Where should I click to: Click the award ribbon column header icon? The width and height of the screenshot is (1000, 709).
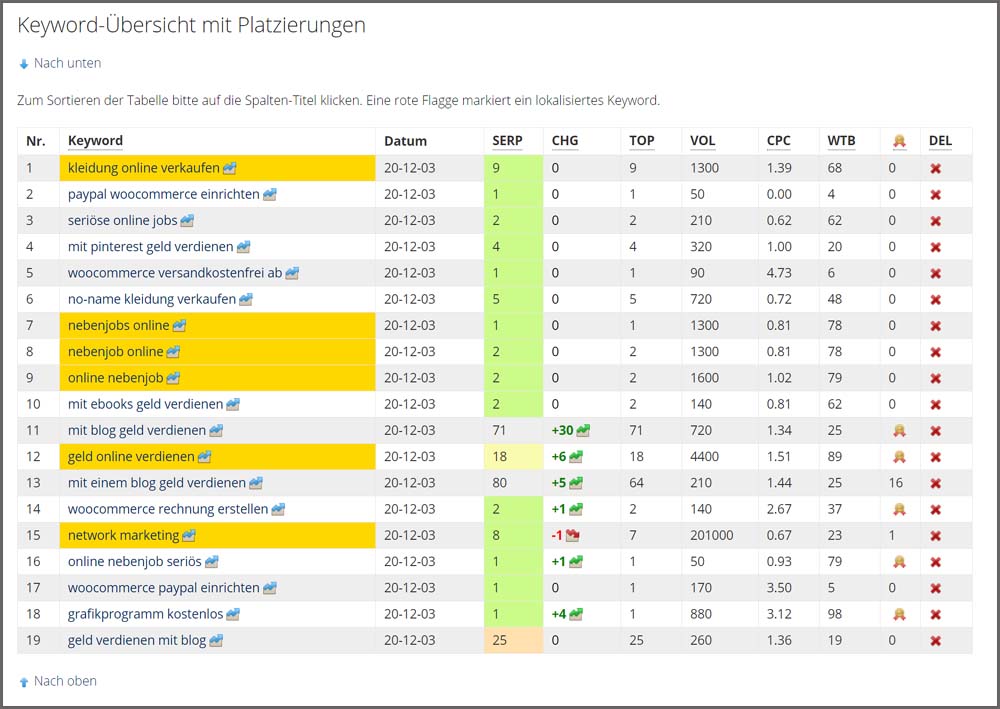[x=899, y=142]
